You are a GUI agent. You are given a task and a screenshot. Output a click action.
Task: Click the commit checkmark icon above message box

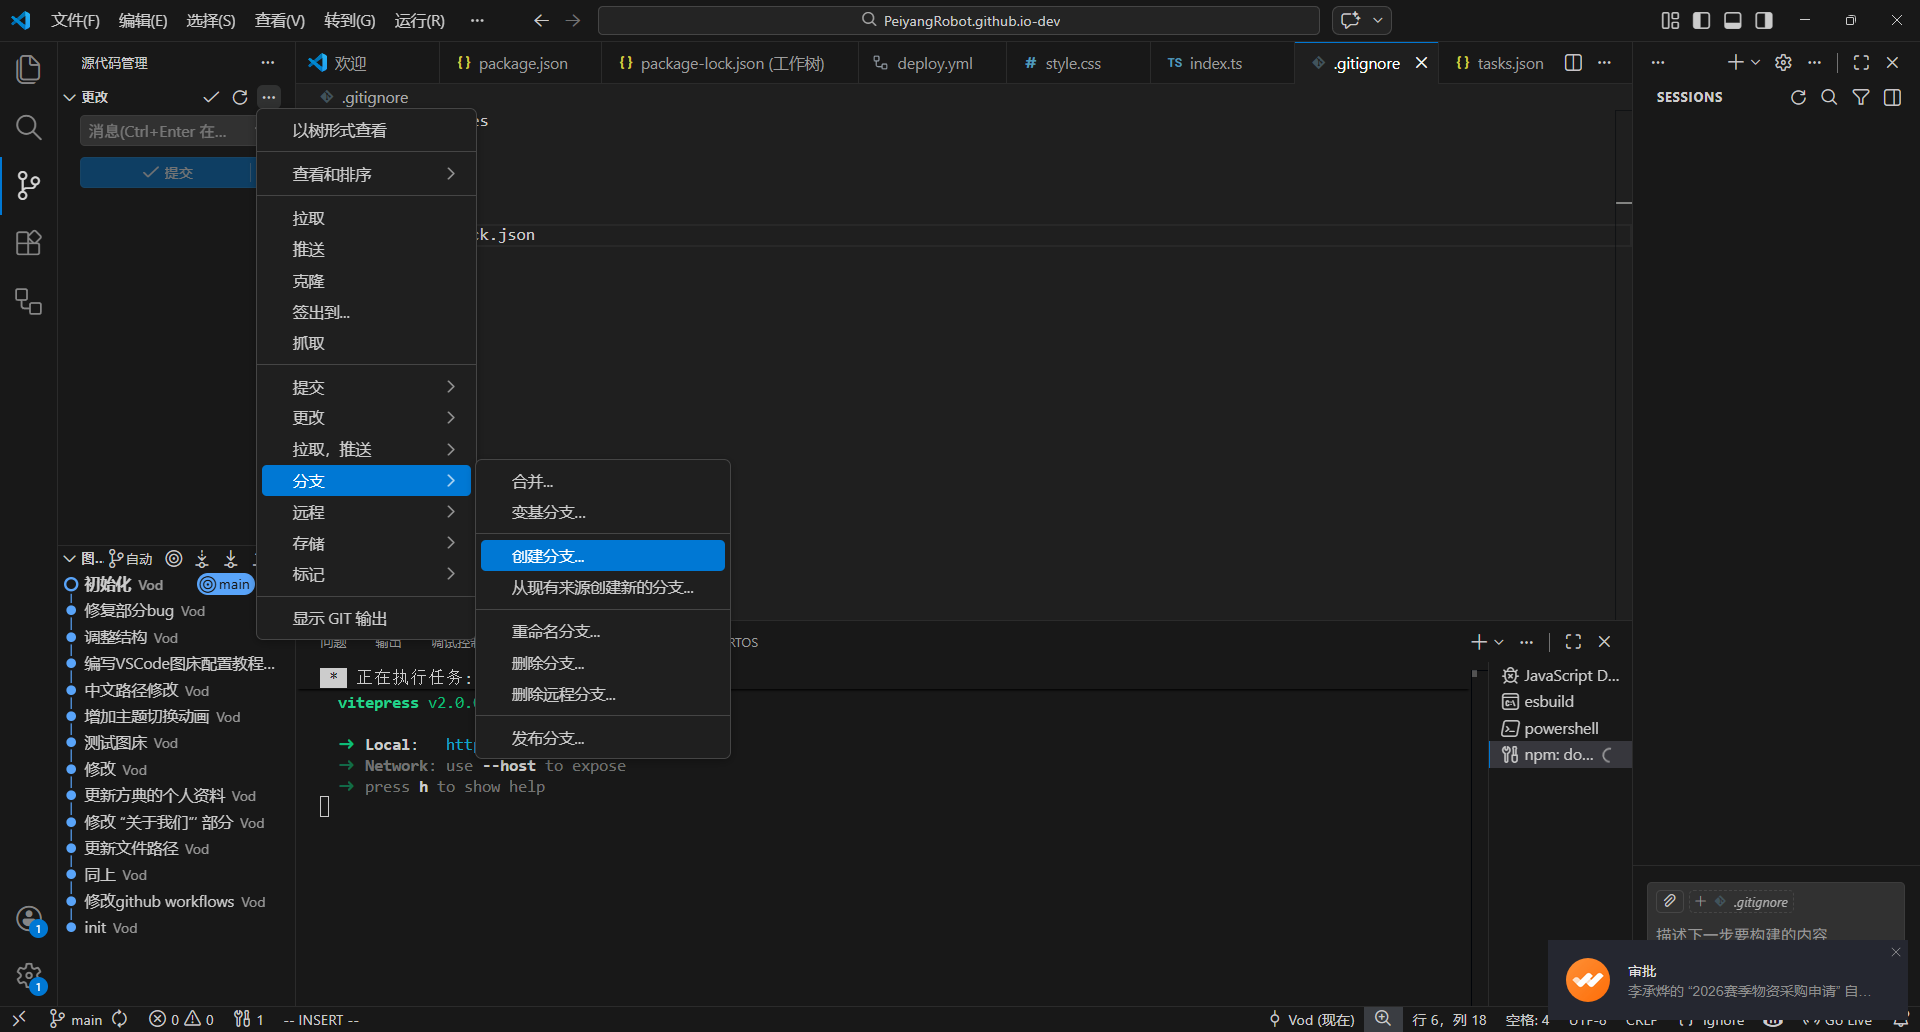point(211,97)
